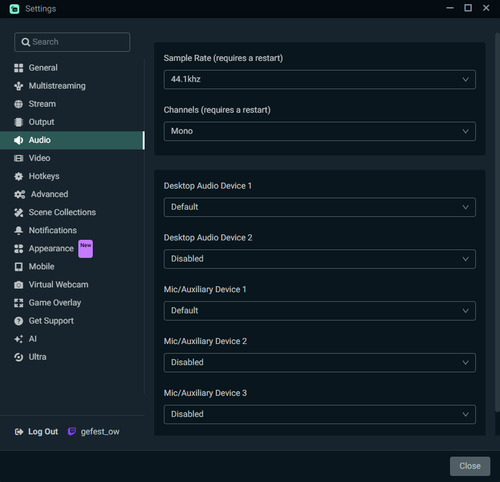The height and width of the screenshot is (482, 500).
Task: Click the Notifications bell icon
Action: coord(19,230)
